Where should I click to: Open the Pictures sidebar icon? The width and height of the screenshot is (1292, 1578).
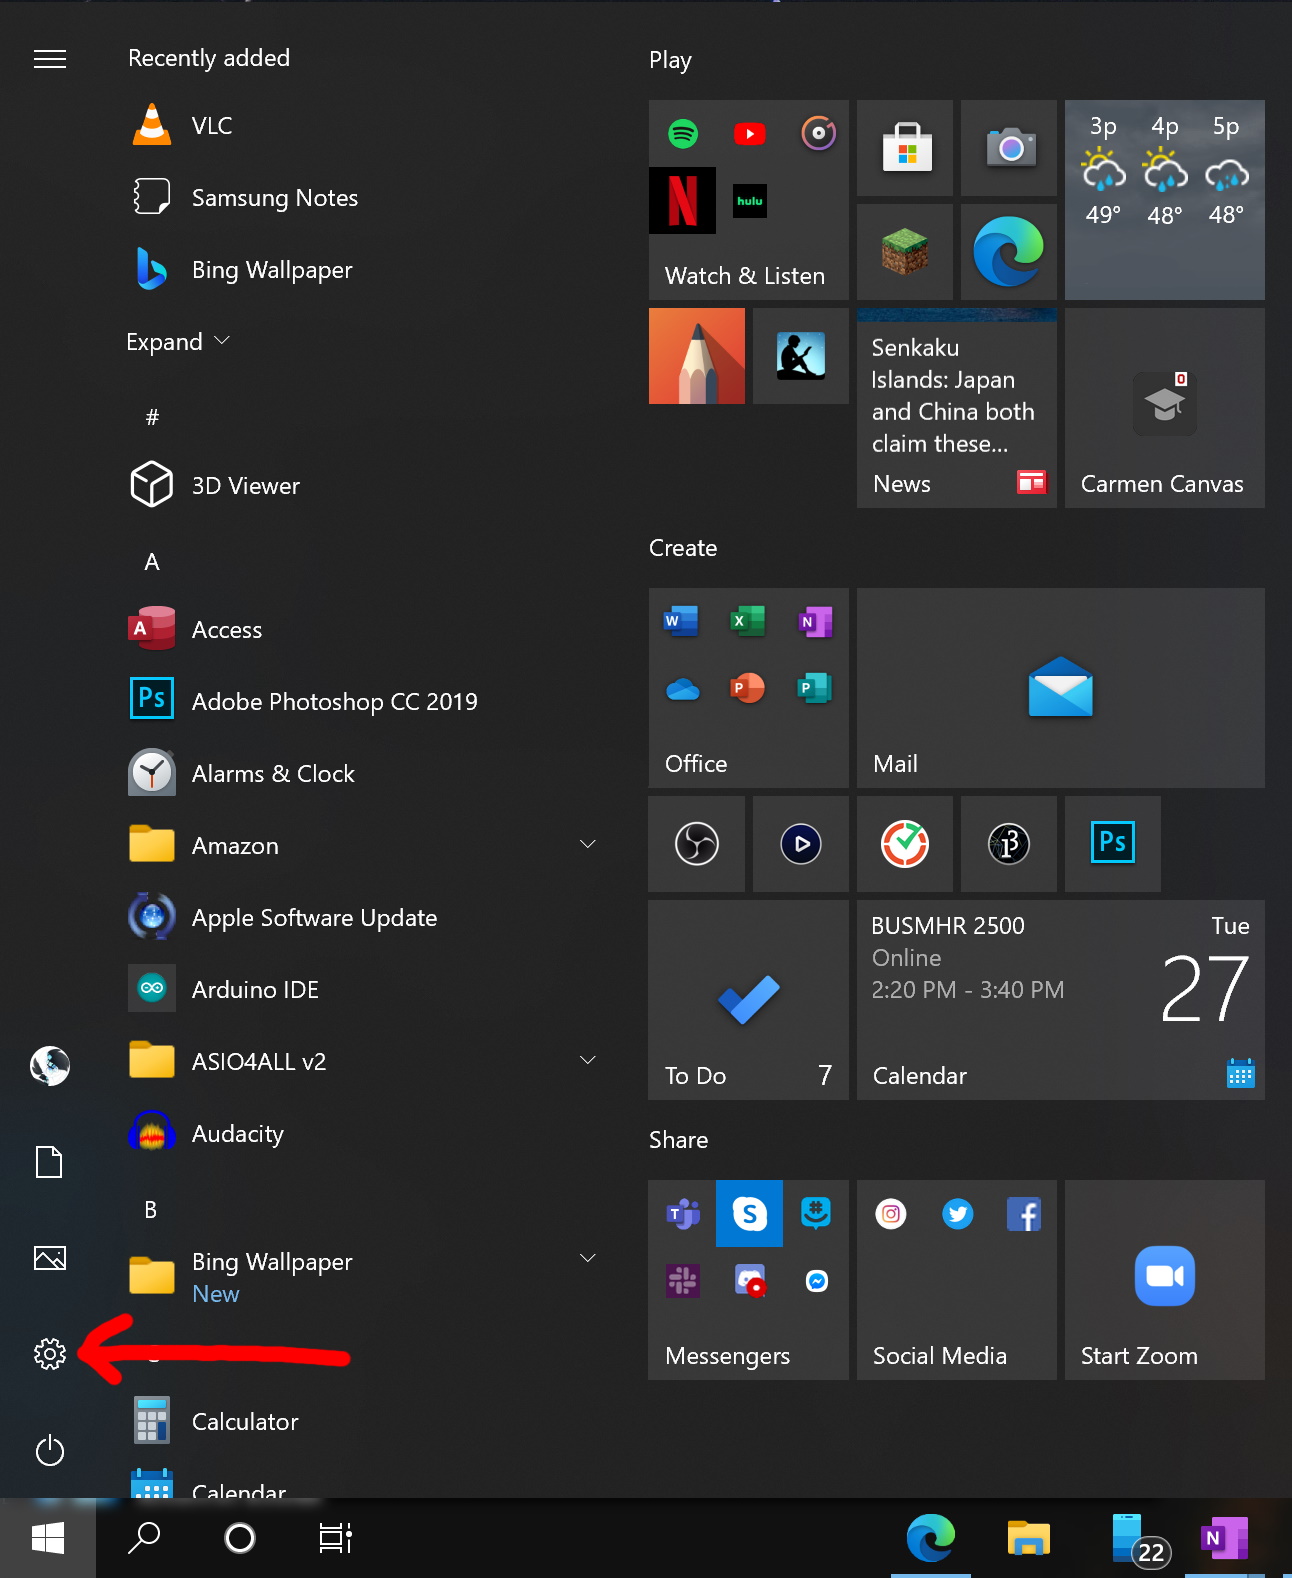(49, 1257)
